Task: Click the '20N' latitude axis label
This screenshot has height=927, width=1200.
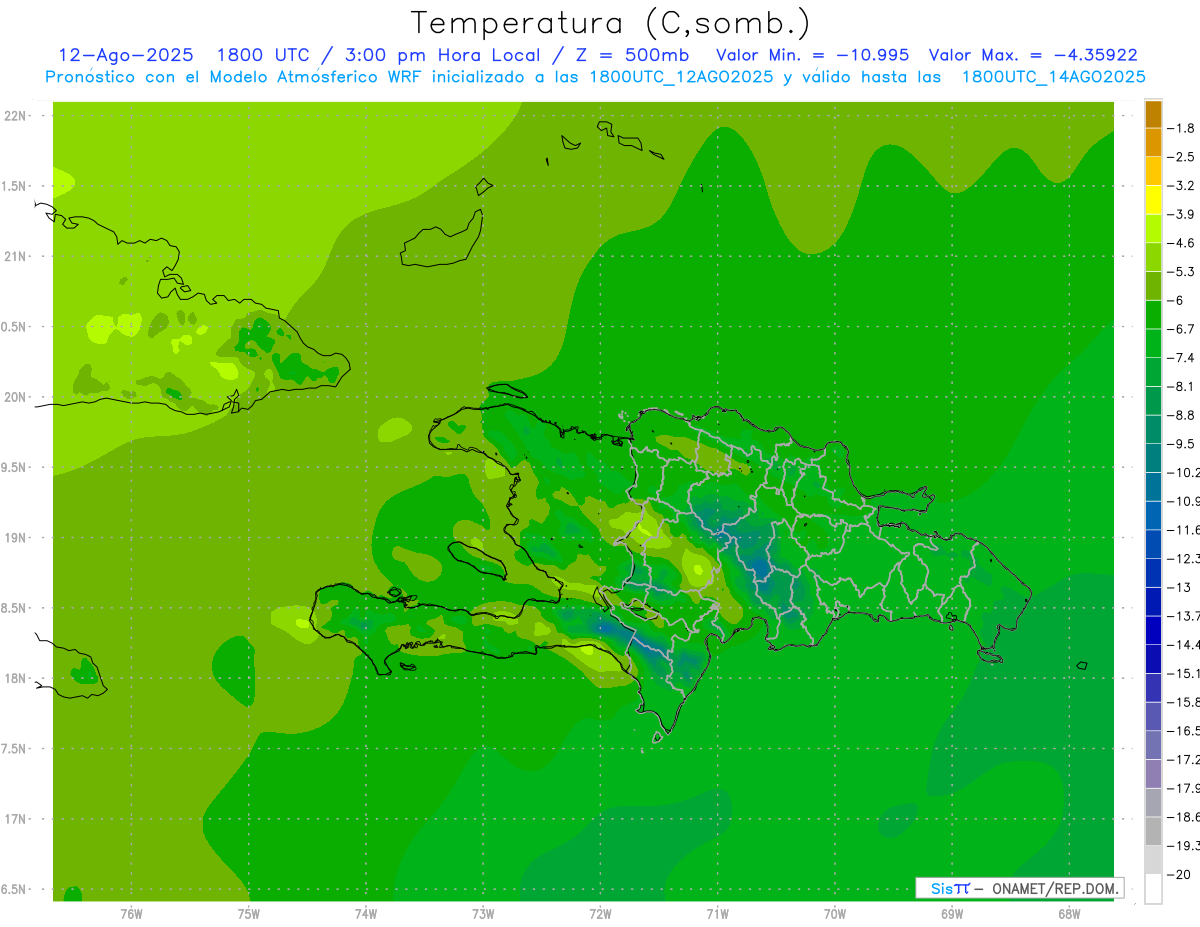Action: pos(15,397)
